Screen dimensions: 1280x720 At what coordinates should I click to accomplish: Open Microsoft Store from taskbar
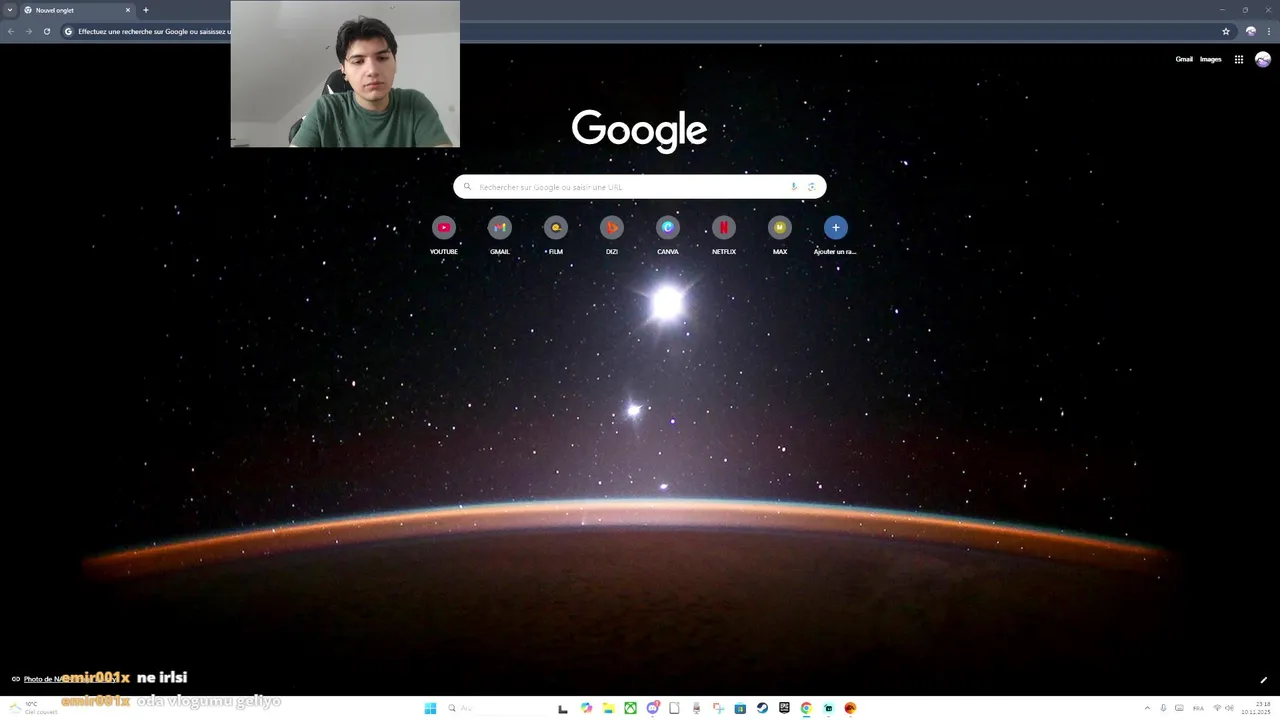point(740,708)
